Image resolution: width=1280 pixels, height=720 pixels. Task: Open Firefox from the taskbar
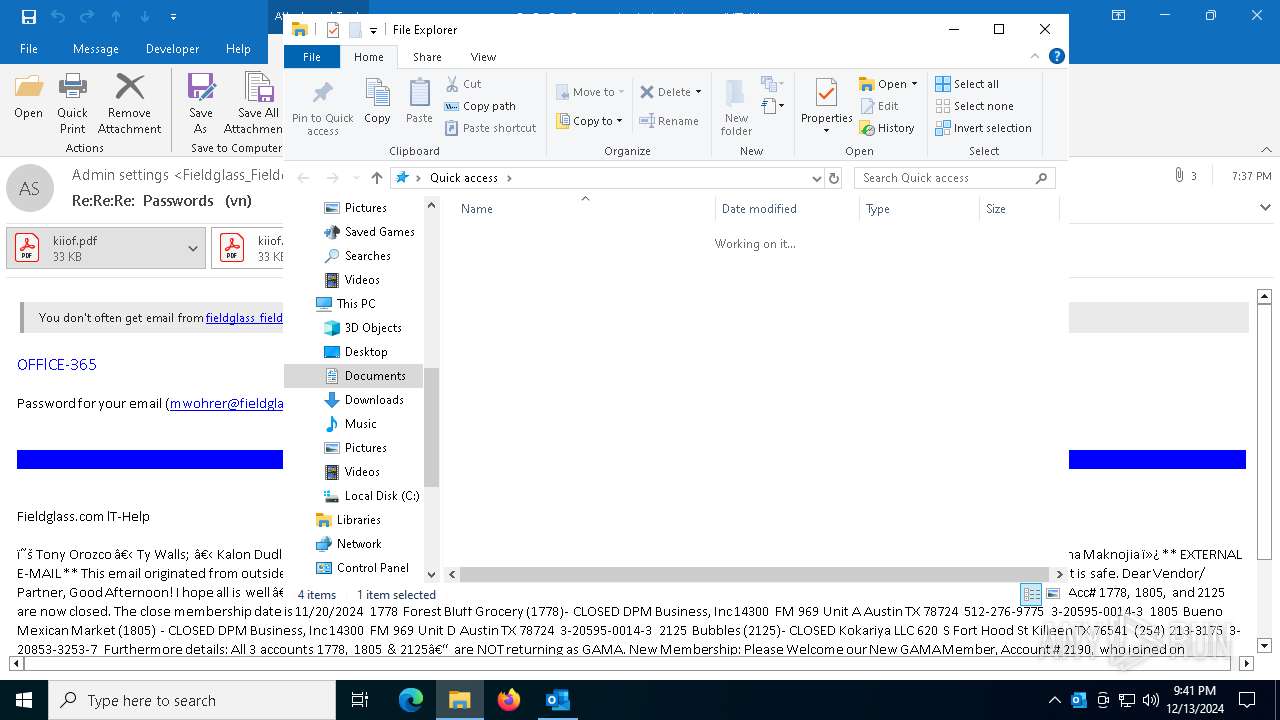[x=509, y=700]
